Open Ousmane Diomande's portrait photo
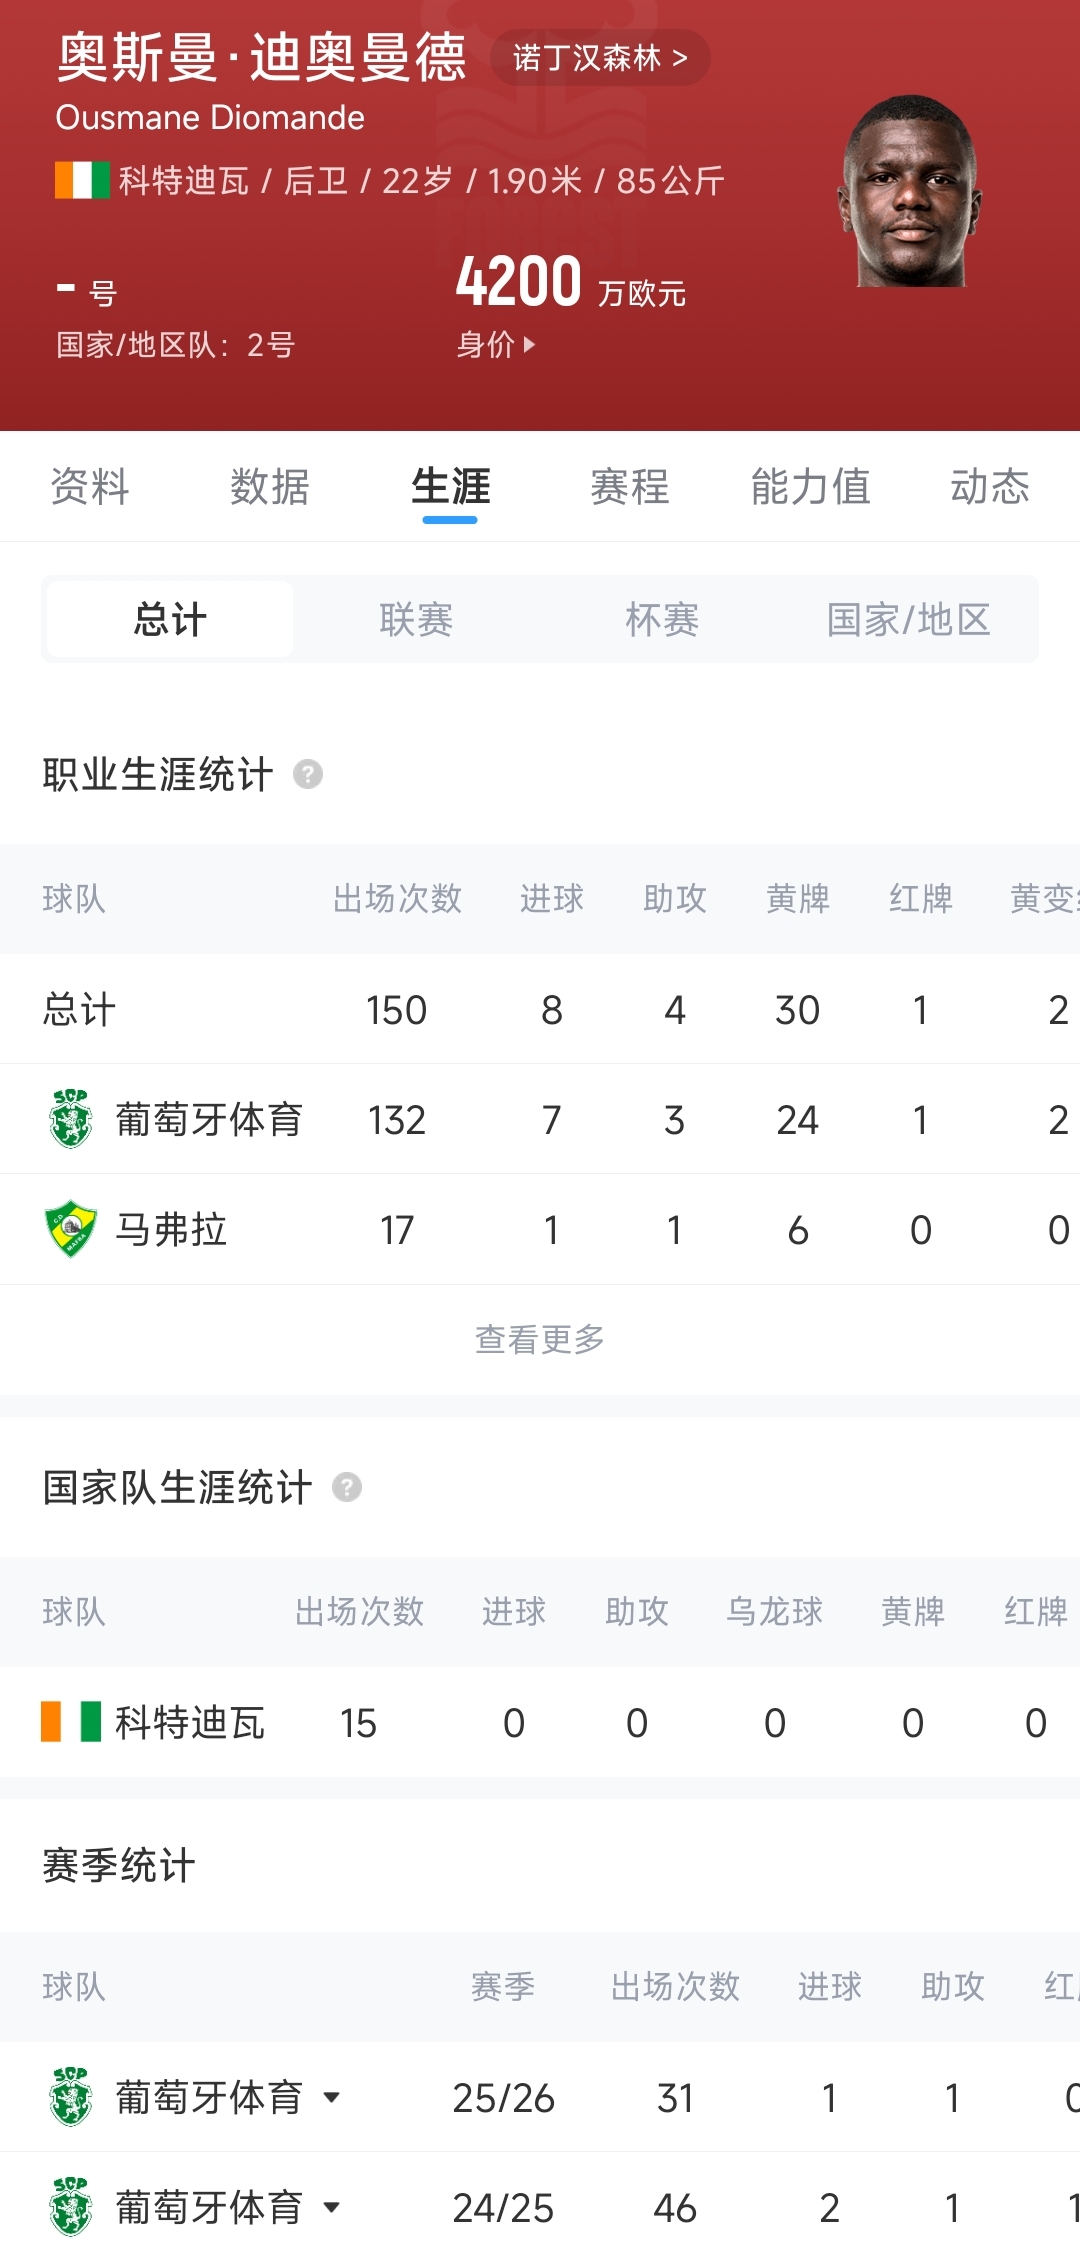The height and width of the screenshot is (2260, 1080). pyautogui.click(x=912, y=192)
